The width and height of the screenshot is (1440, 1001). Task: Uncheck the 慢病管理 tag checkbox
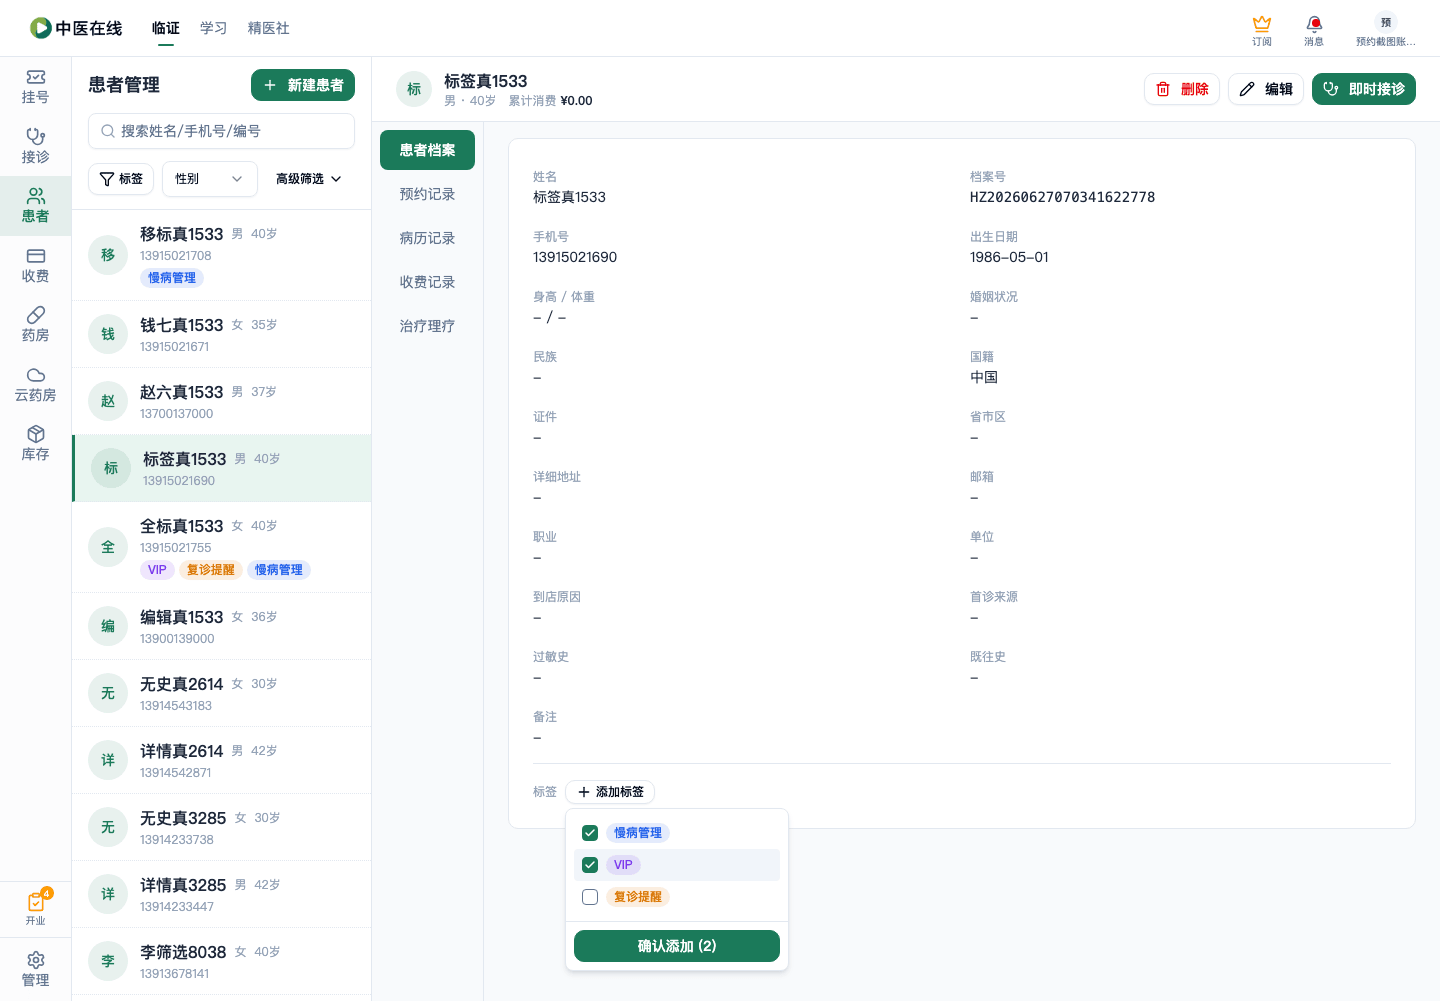(x=590, y=833)
